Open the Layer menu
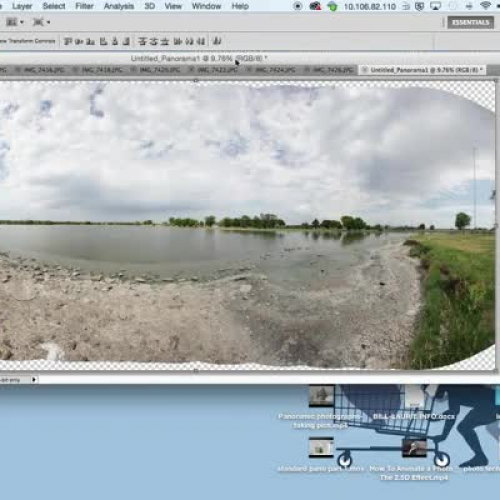 pos(22,6)
